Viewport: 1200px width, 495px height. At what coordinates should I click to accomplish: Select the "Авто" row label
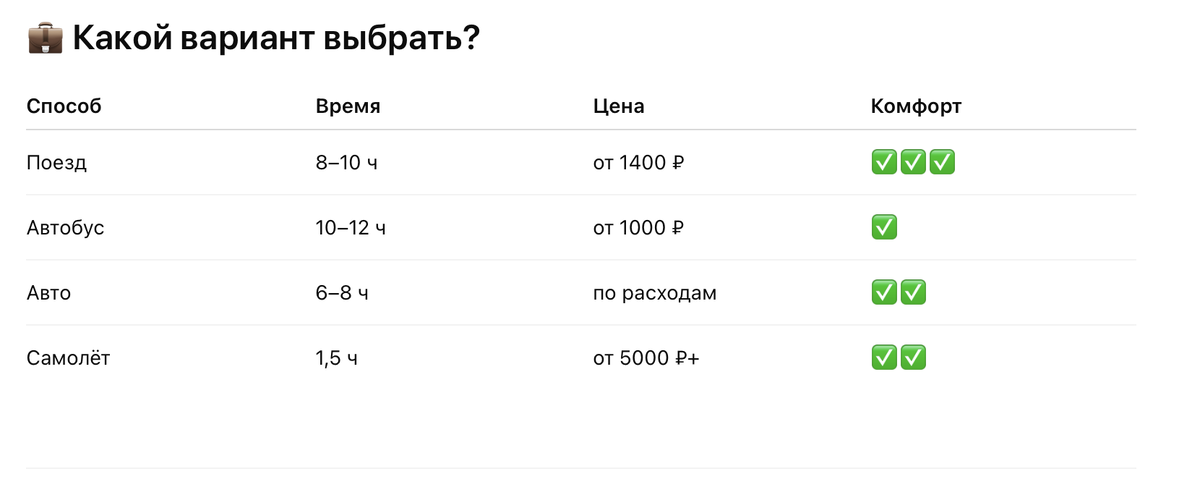[49, 293]
